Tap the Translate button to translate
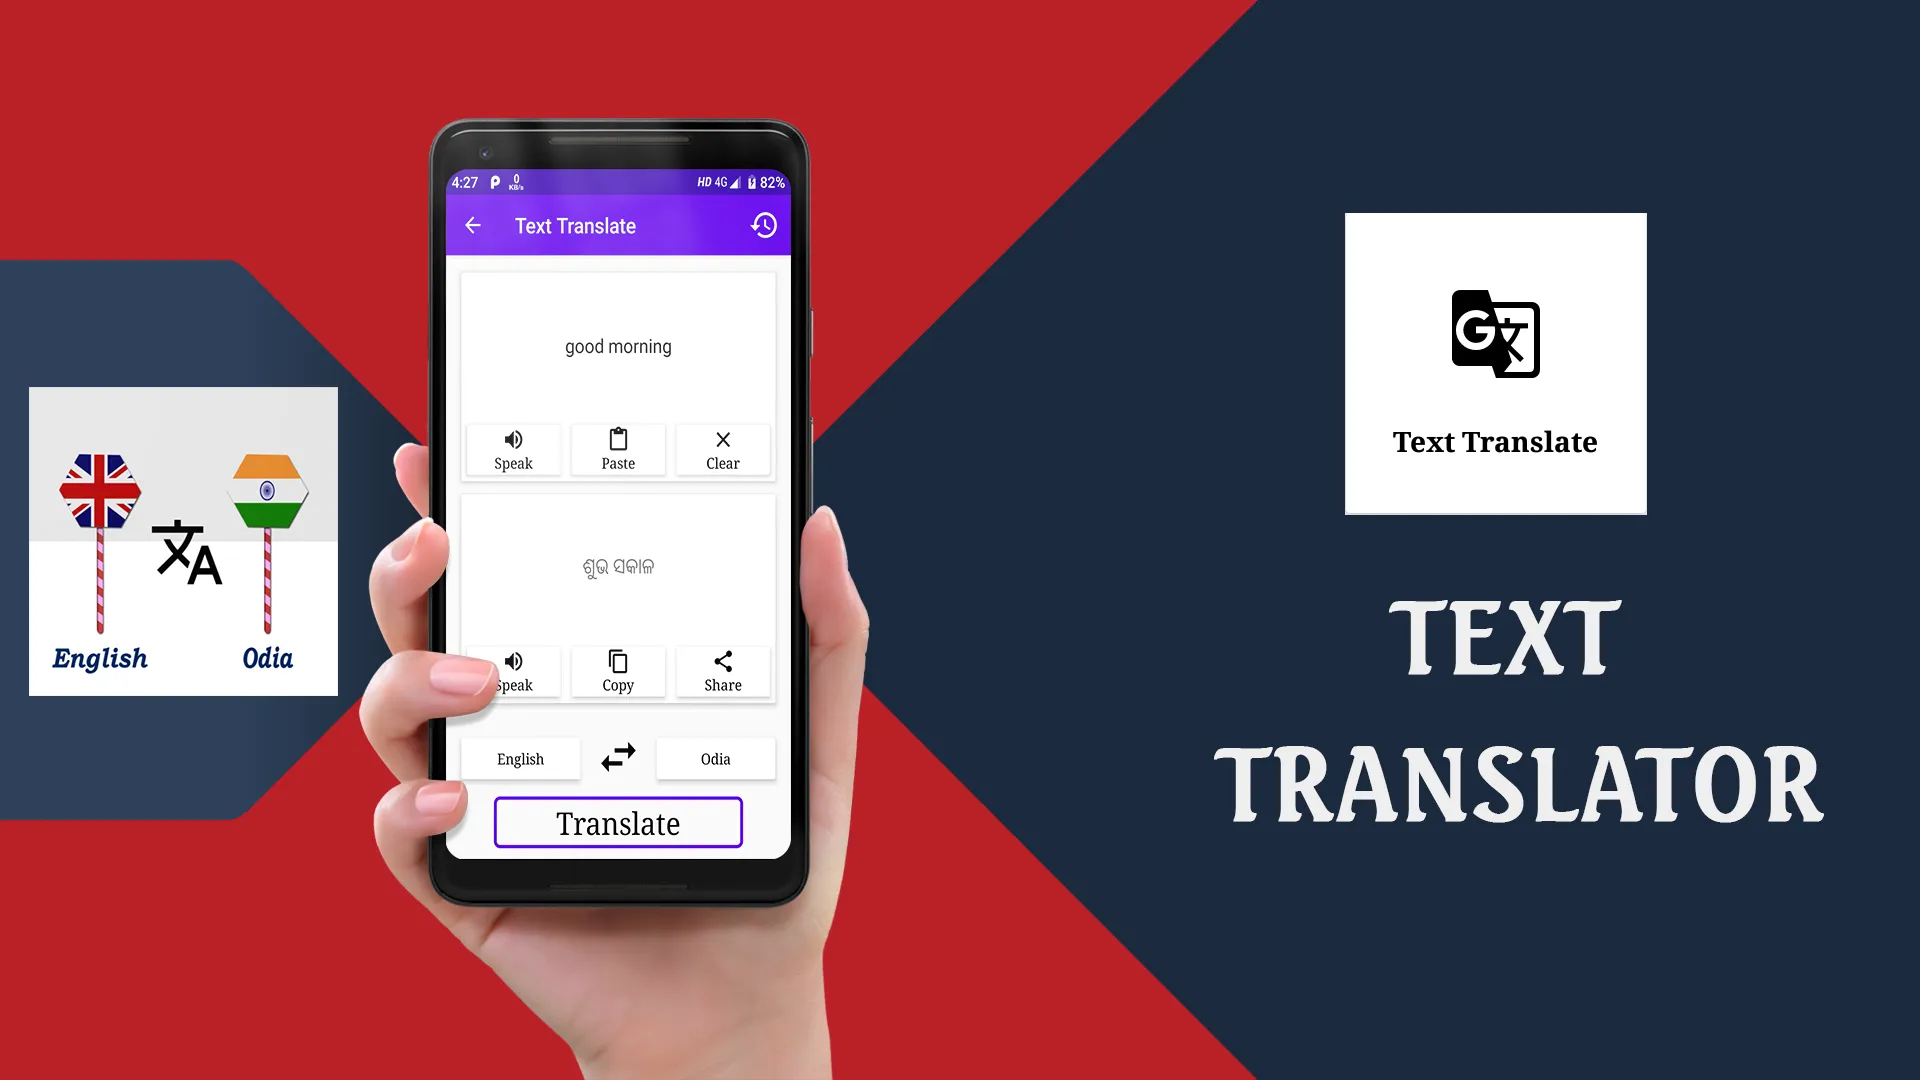 tap(618, 823)
